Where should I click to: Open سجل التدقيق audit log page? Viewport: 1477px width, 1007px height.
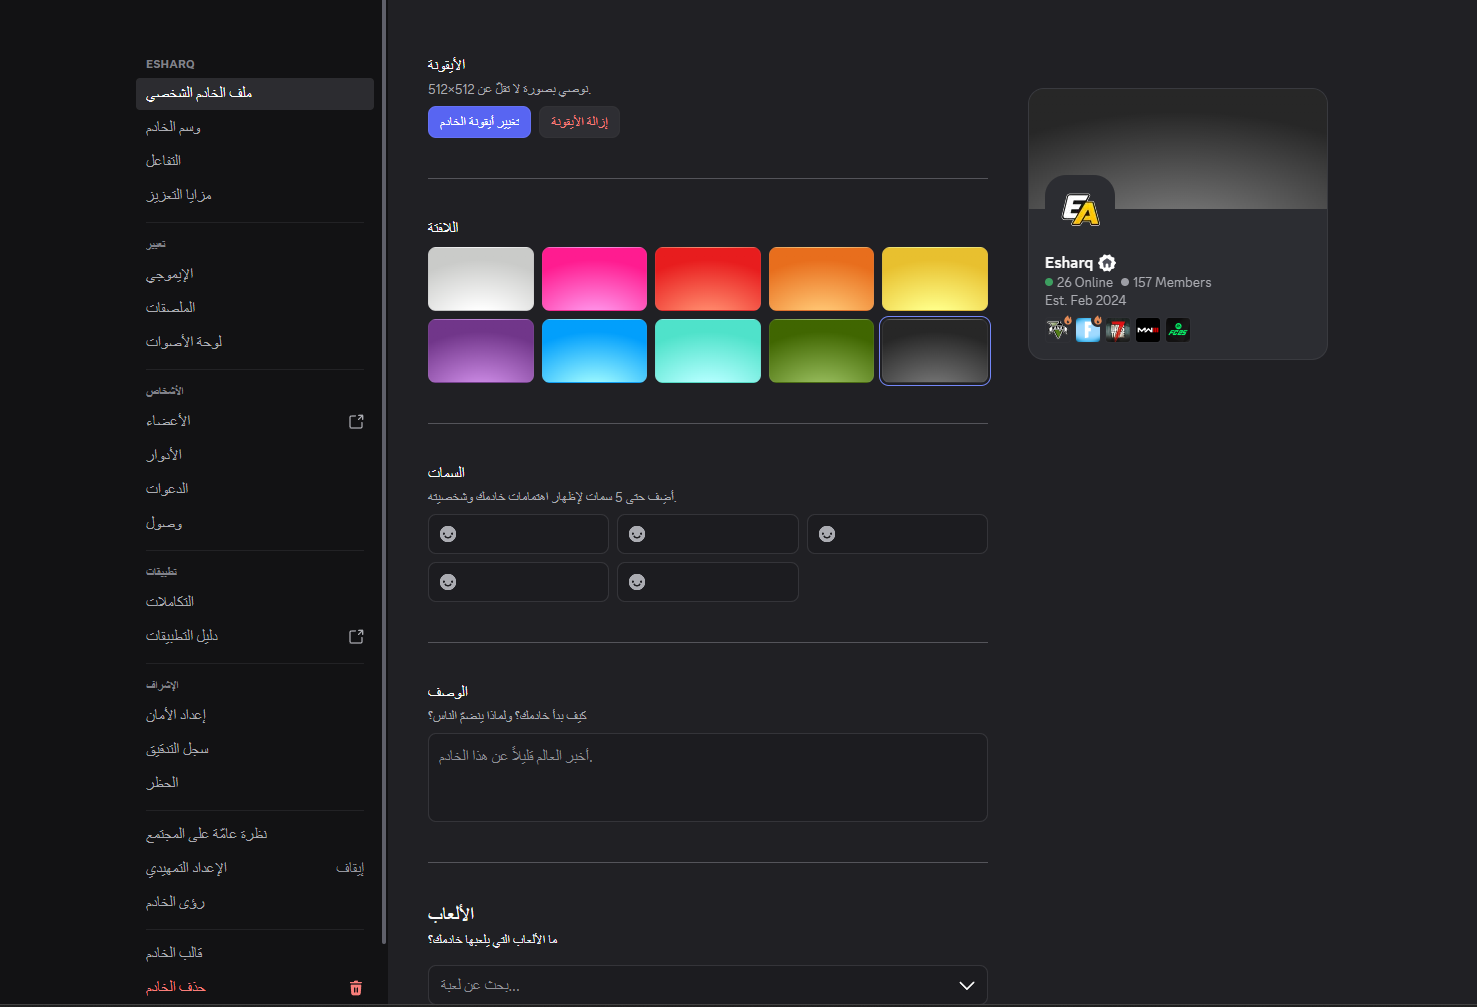pyautogui.click(x=255, y=749)
